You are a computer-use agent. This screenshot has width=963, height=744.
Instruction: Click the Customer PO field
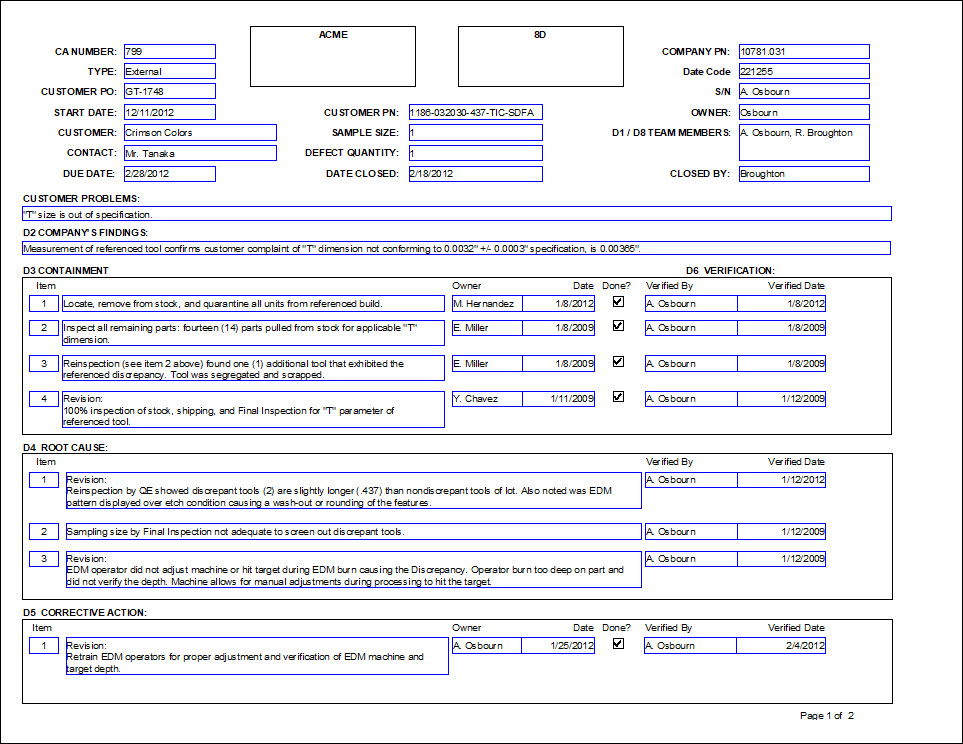tap(169, 92)
